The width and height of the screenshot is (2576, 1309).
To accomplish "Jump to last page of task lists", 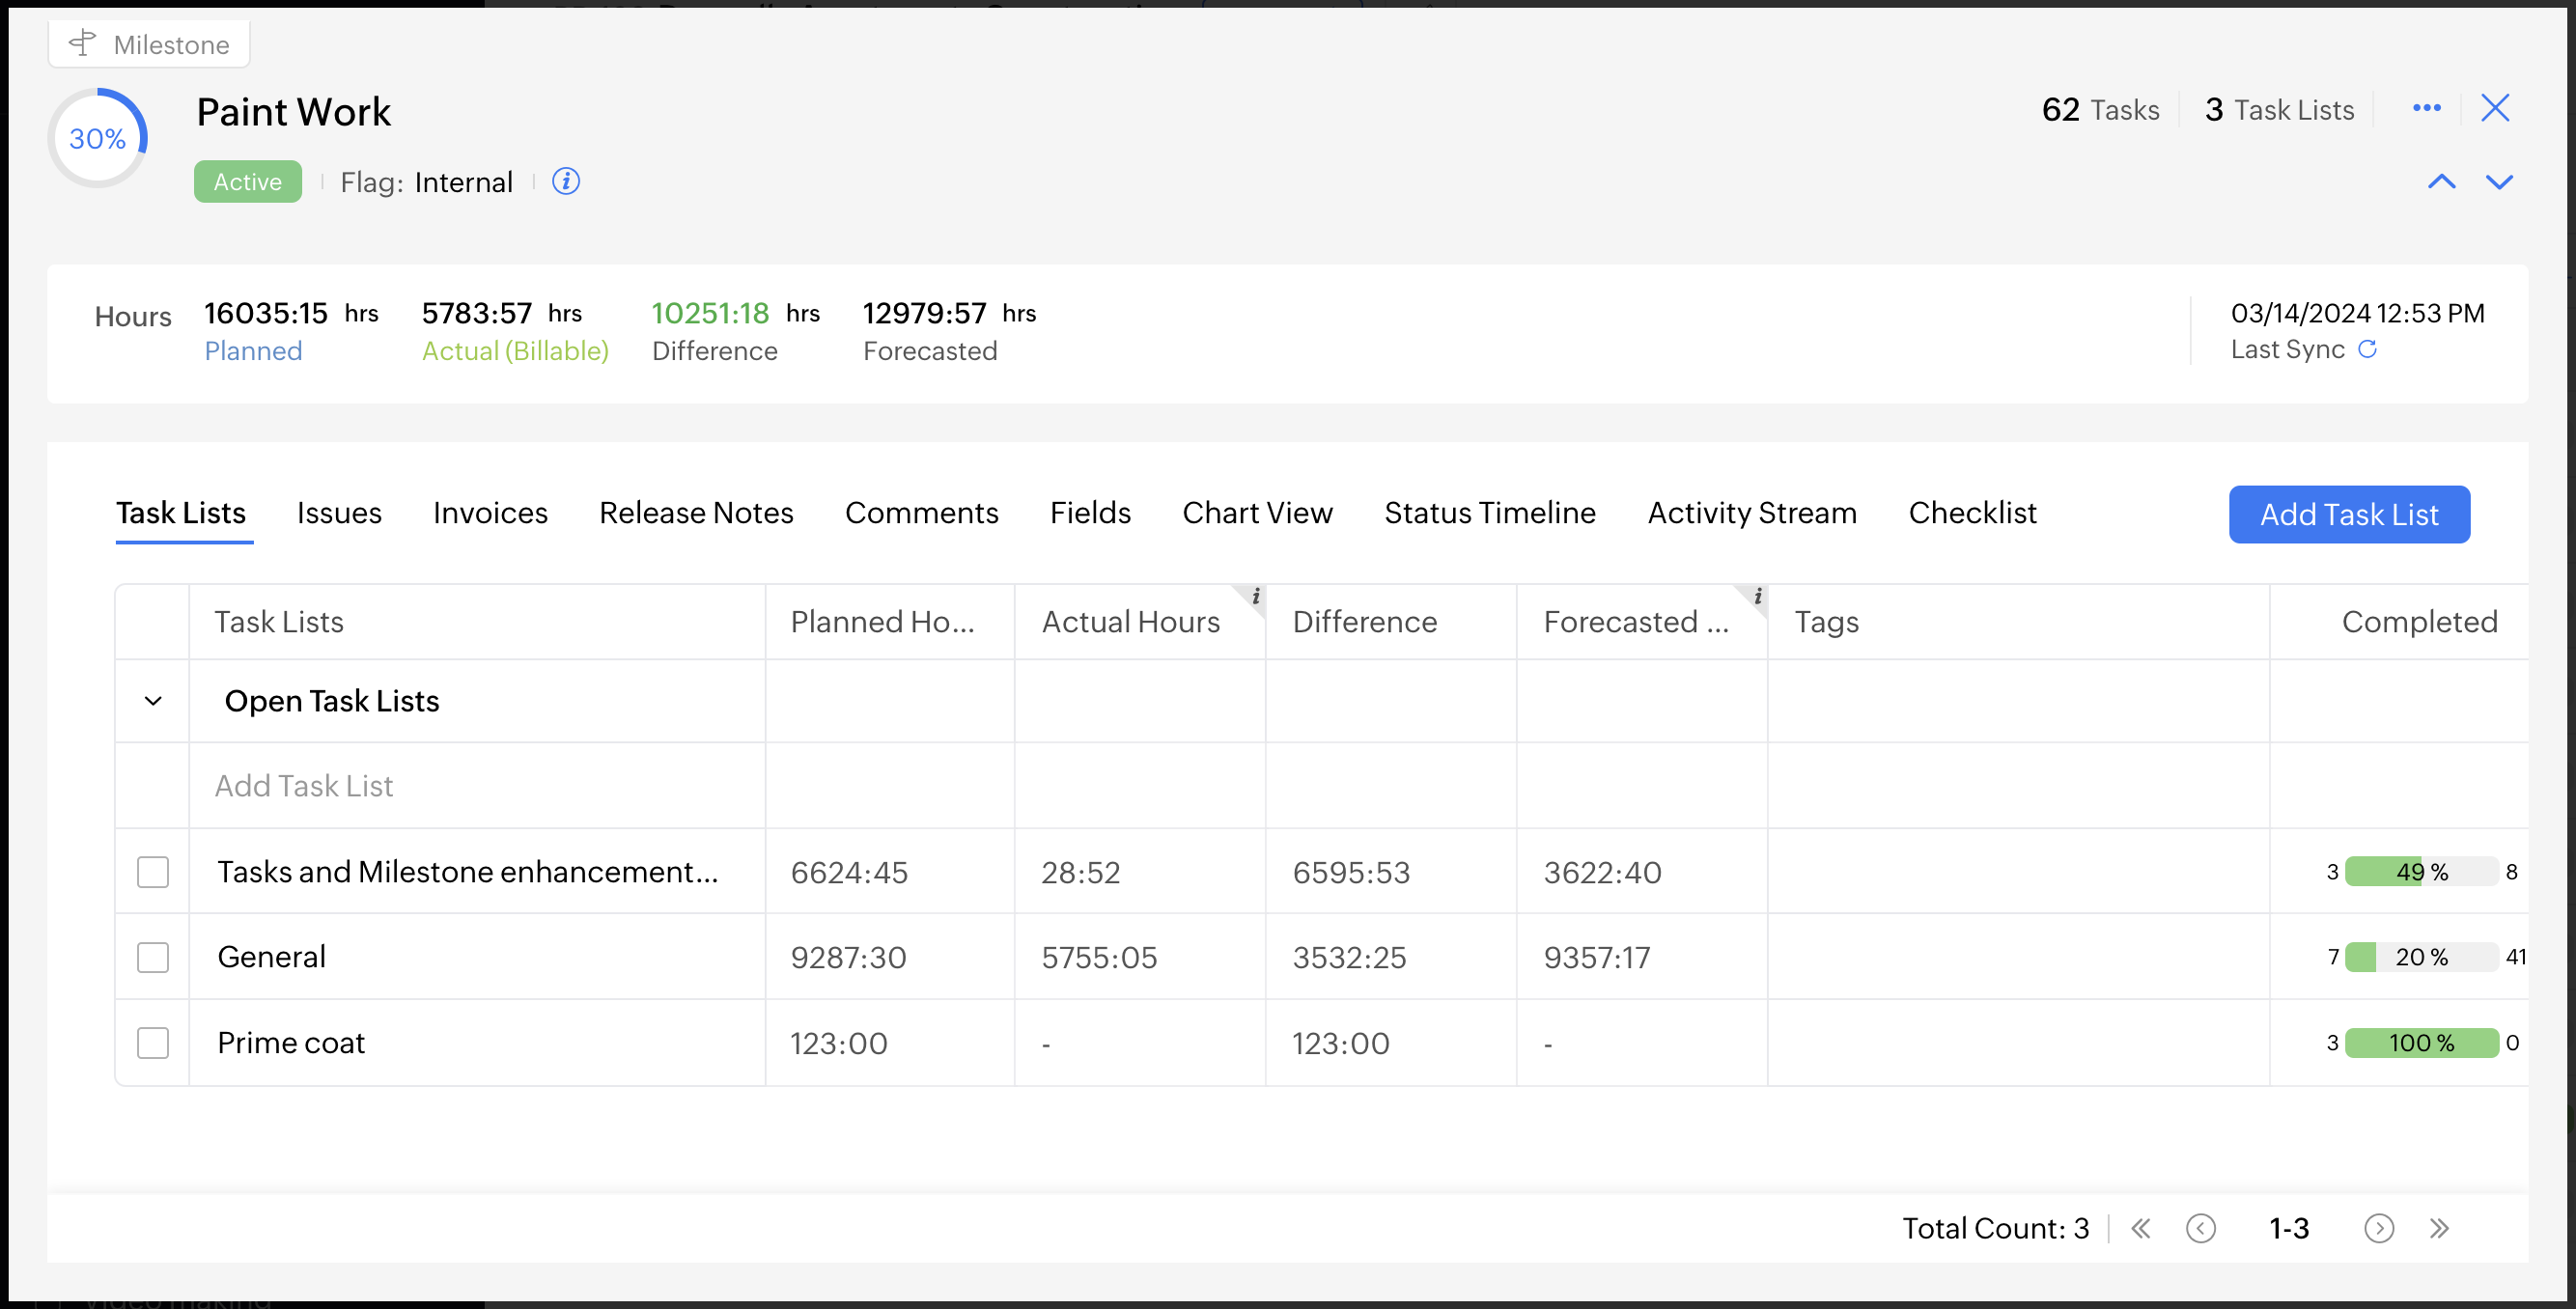I will tap(2438, 1228).
